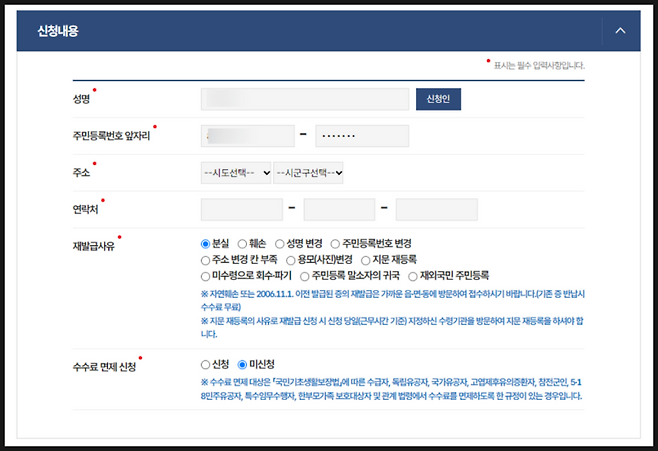Click the last 연락처 phone field
The height and width of the screenshot is (451, 658).
pos(436,209)
